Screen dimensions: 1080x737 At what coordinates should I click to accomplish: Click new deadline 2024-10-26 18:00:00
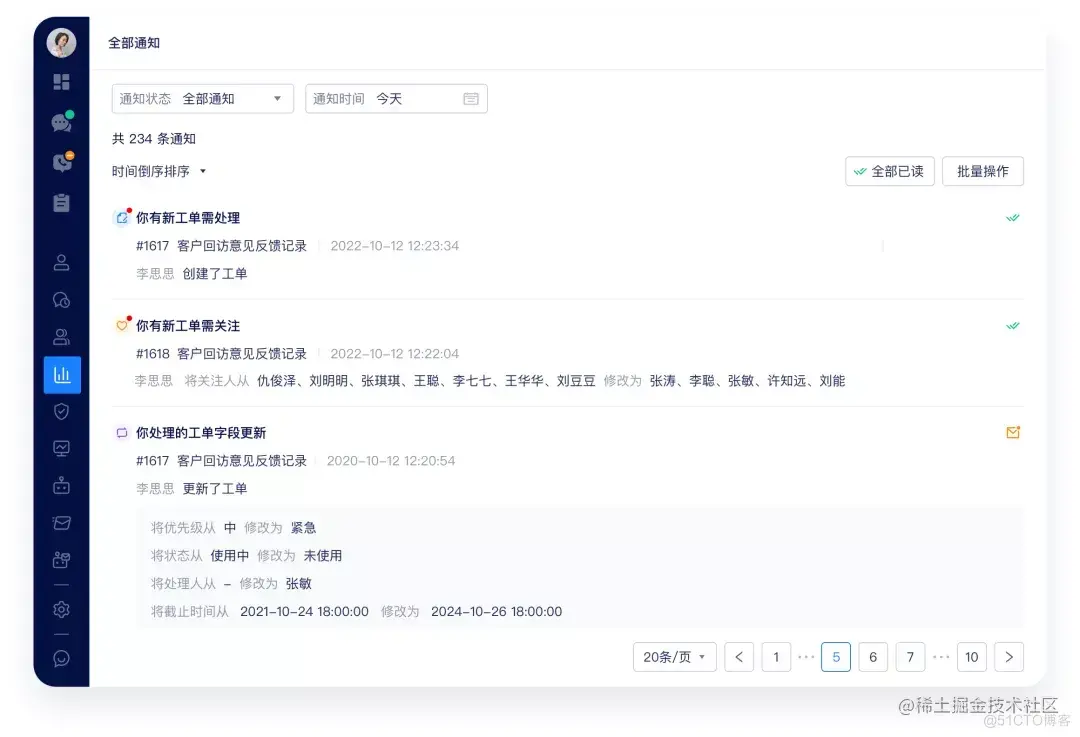pyautogui.click(x=497, y=612)
